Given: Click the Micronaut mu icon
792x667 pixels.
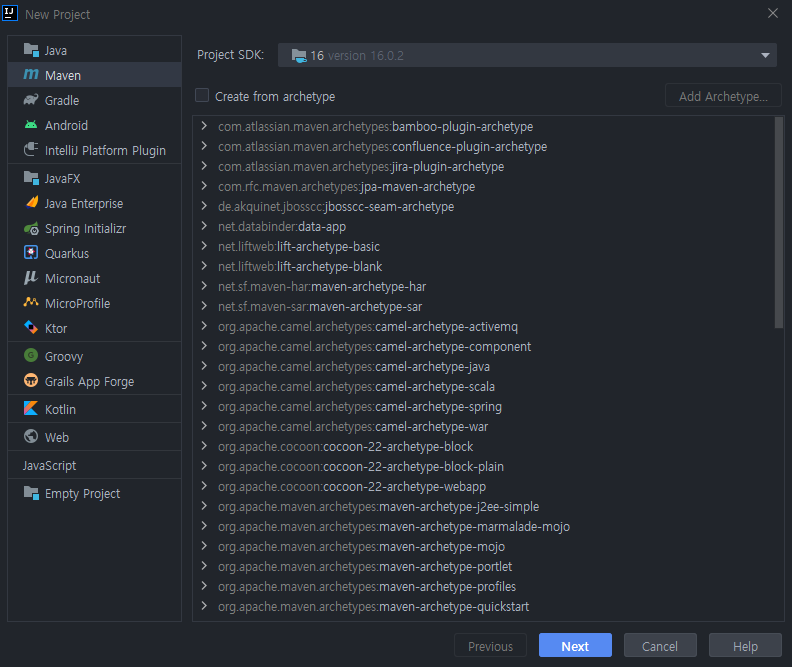Looking at the screenshot, I should coord(31,278).
